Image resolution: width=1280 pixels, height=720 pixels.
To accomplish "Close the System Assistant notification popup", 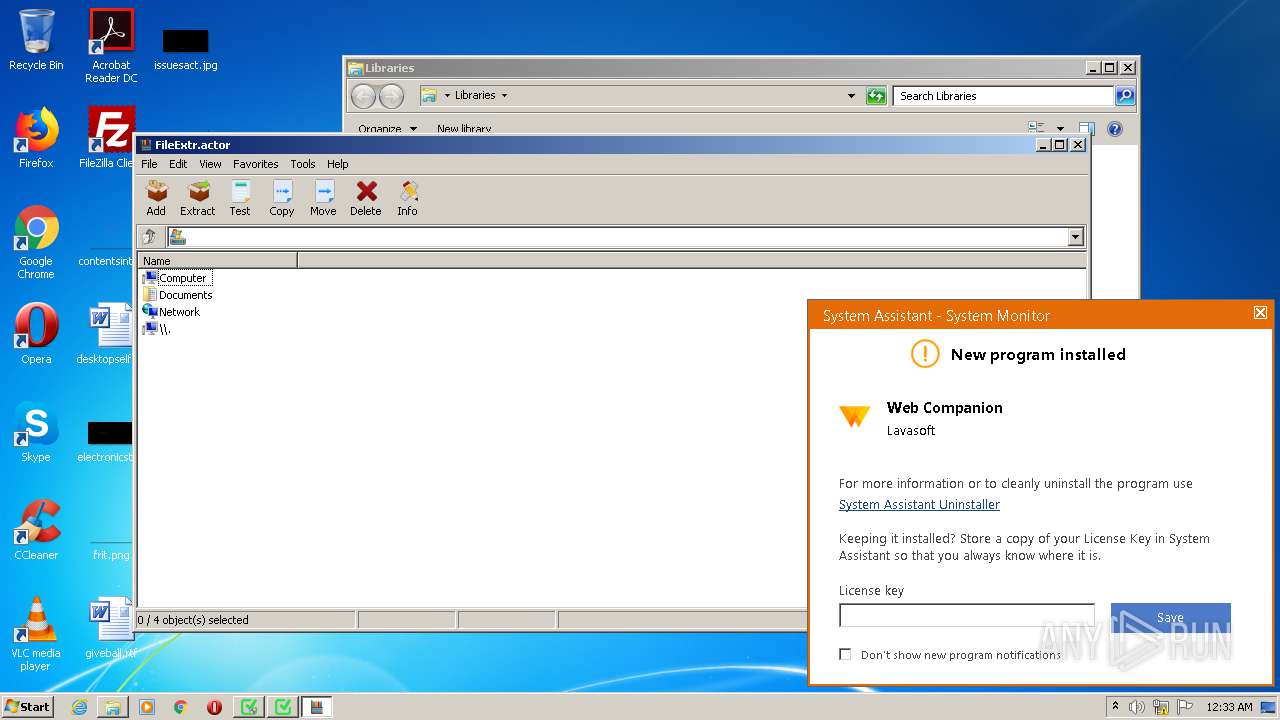I will (x=1260, y=313).
